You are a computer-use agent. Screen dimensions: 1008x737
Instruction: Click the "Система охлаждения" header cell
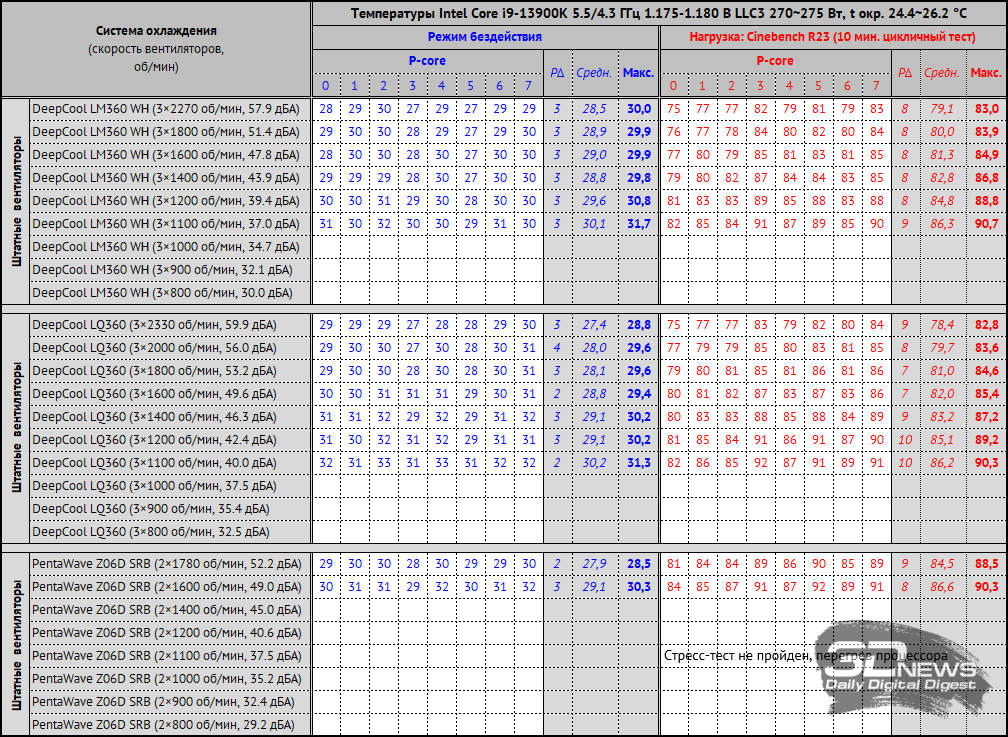[x=155, y=30]
